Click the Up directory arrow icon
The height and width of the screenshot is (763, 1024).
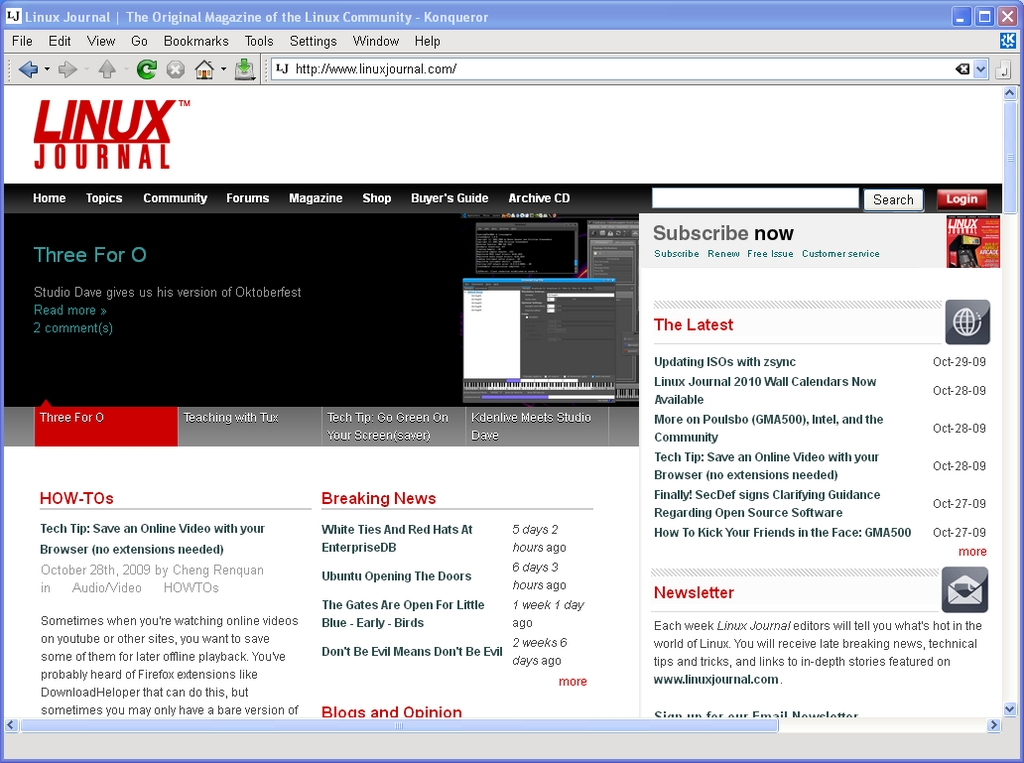click(x=107, y=69)
